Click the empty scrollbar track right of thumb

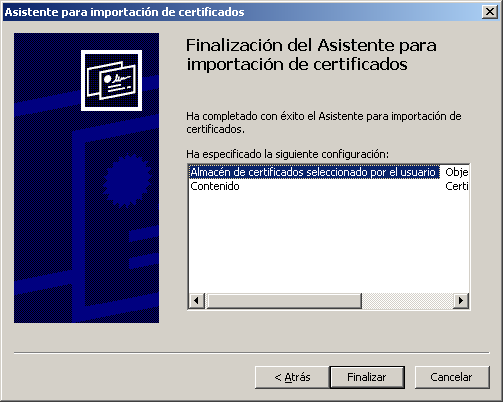point(408,301)
